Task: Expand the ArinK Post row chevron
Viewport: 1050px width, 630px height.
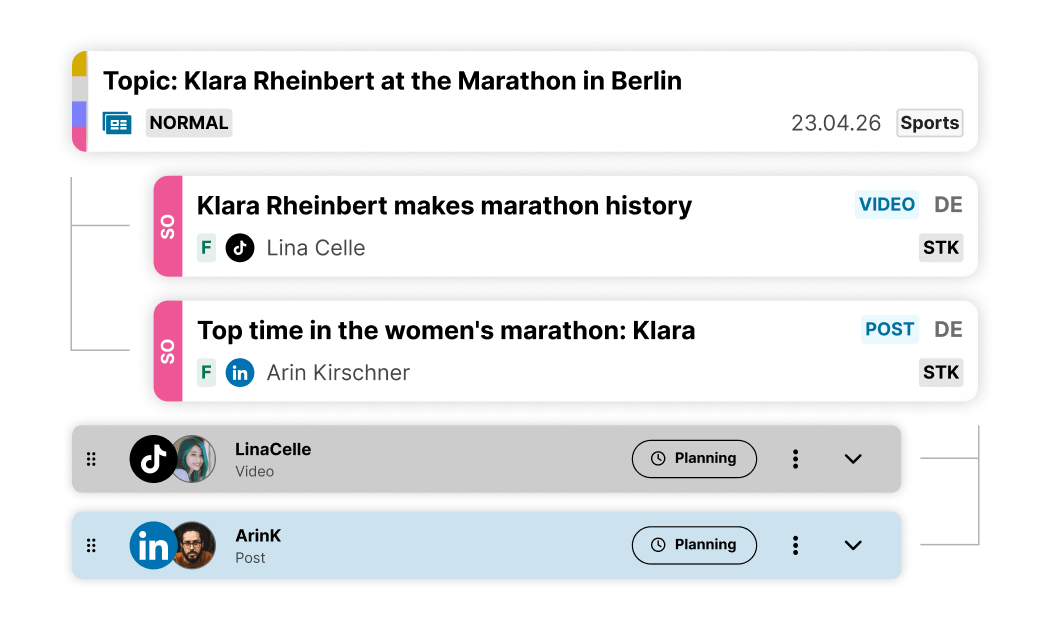Action: [853, 546]
